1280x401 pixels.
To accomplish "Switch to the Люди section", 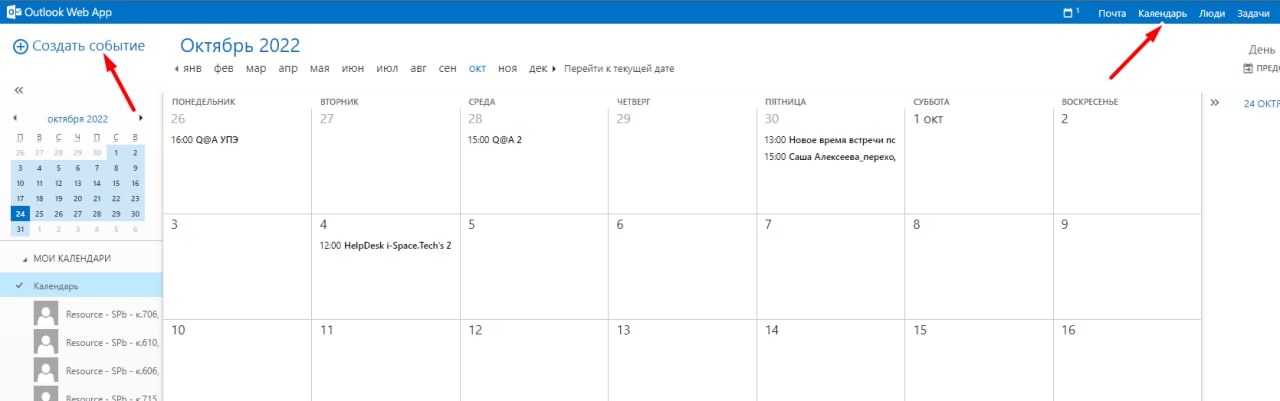I will coord(1212,13).
